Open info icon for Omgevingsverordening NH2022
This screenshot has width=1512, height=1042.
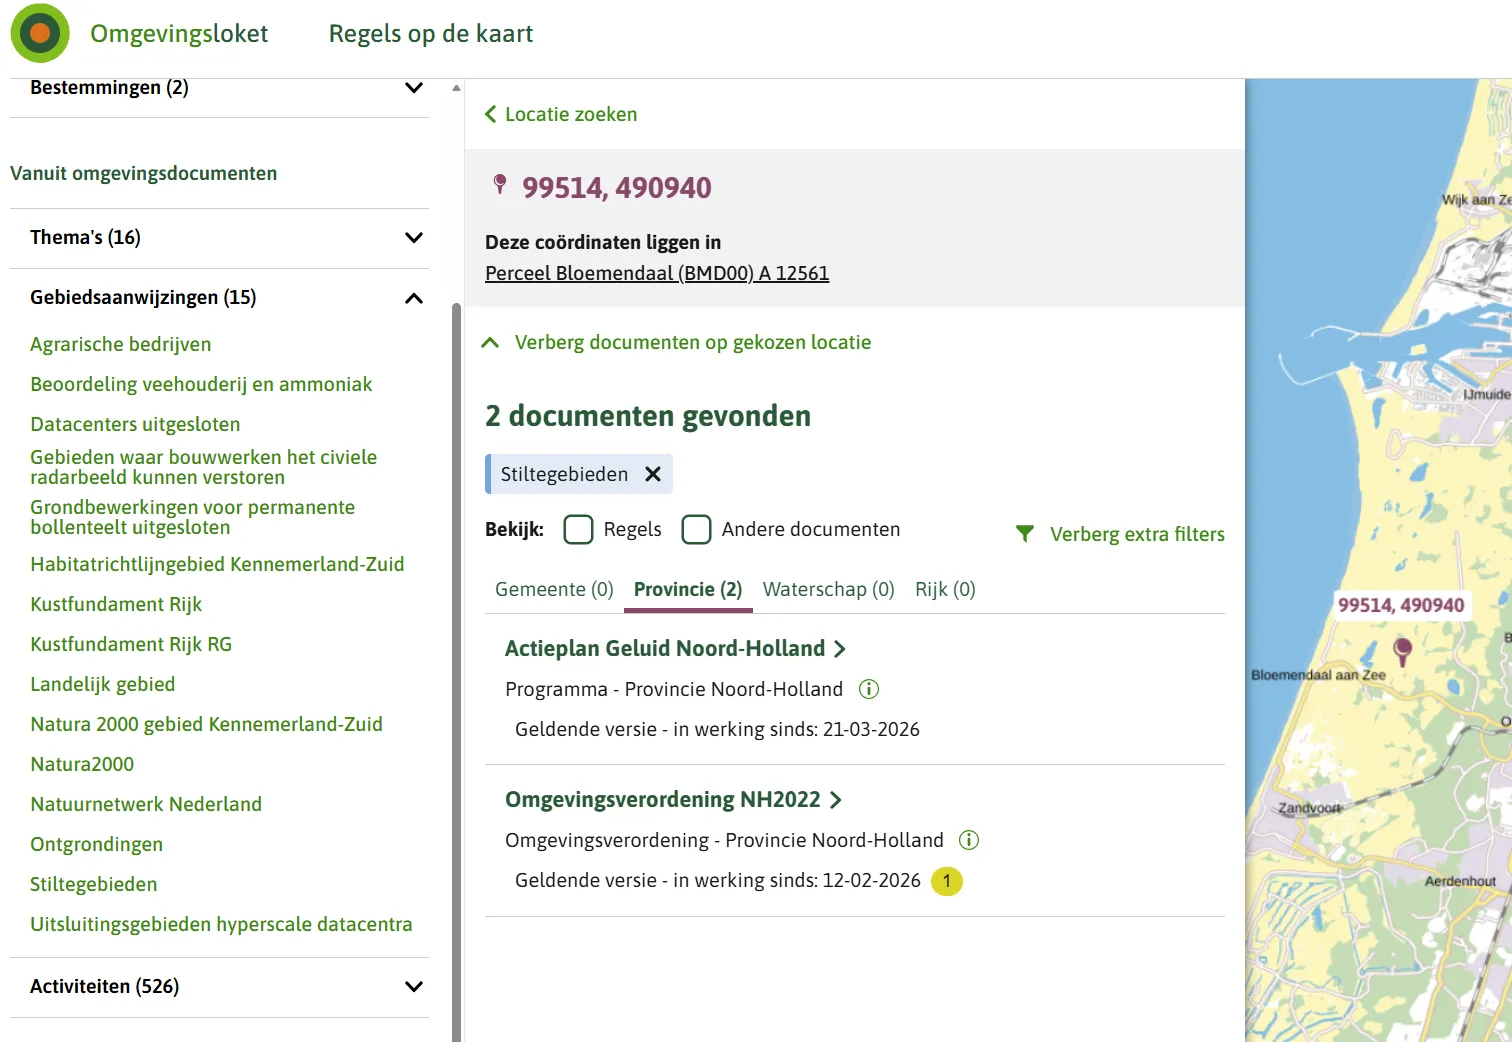[969, 840]
